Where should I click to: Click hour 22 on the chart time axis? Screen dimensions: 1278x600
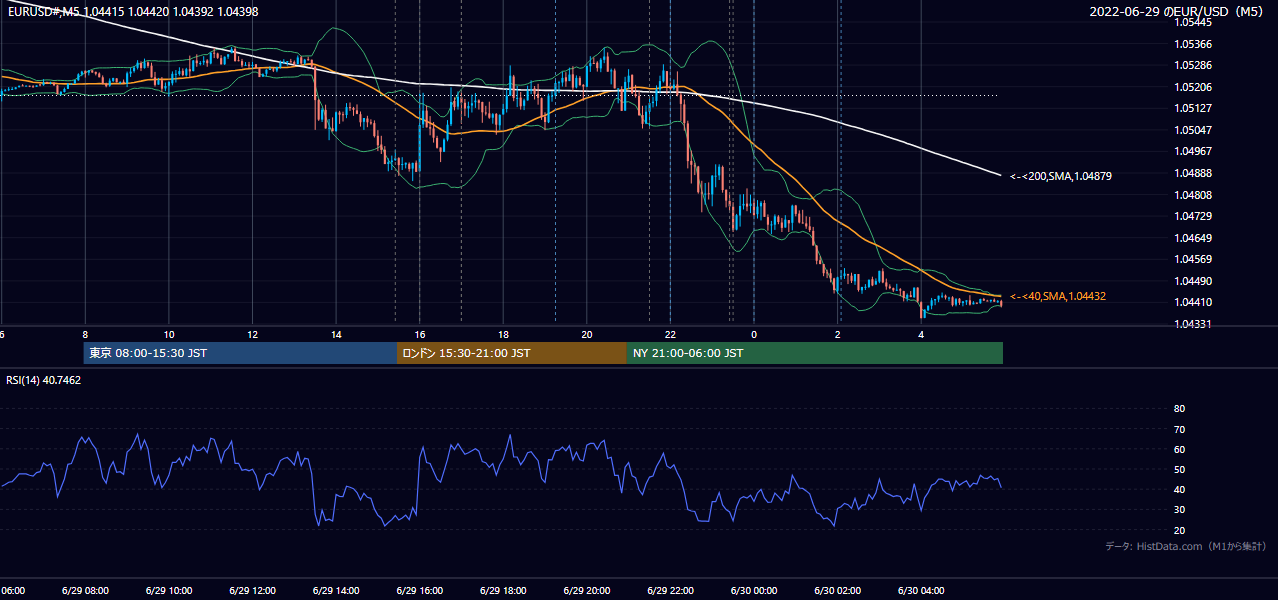point(670,334)
